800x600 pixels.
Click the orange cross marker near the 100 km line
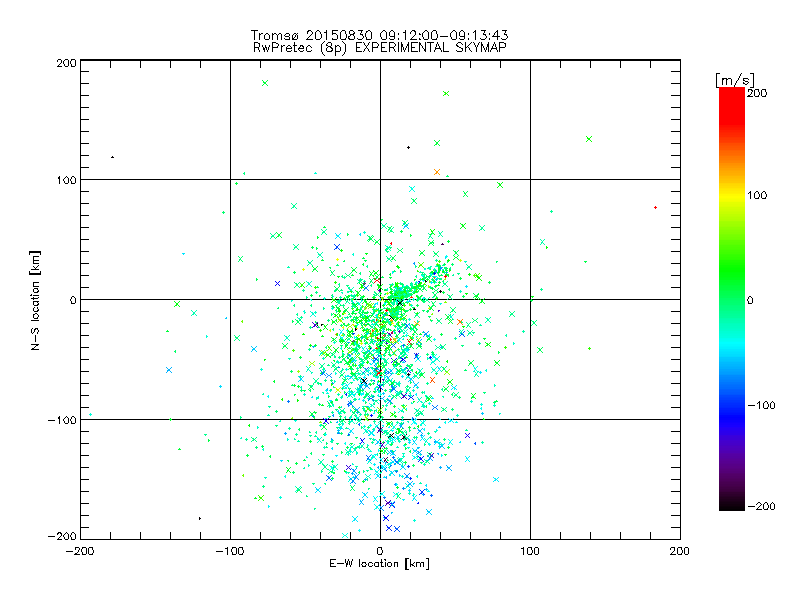coord(437,172)
